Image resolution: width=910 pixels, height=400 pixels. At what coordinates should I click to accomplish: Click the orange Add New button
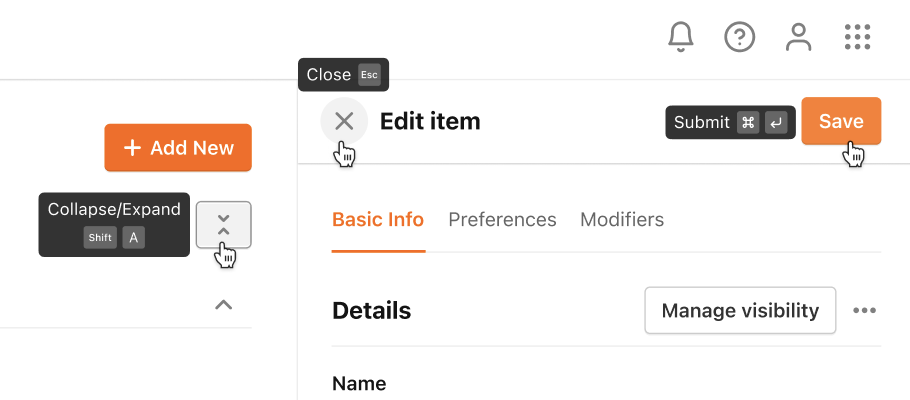pyautogui.click(x=178, y=147)
